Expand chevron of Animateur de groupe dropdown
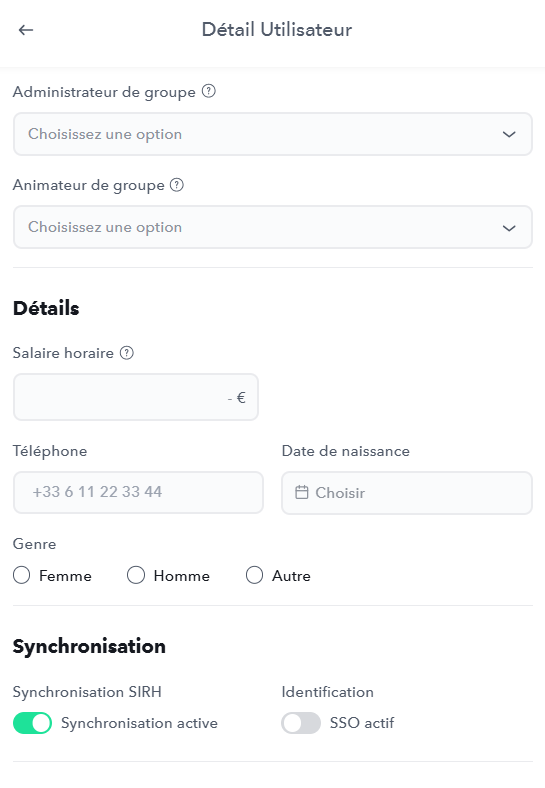Image resolution: width=545 pixels, height=788 pixels. pyautogui.click(x=509, y=228)
